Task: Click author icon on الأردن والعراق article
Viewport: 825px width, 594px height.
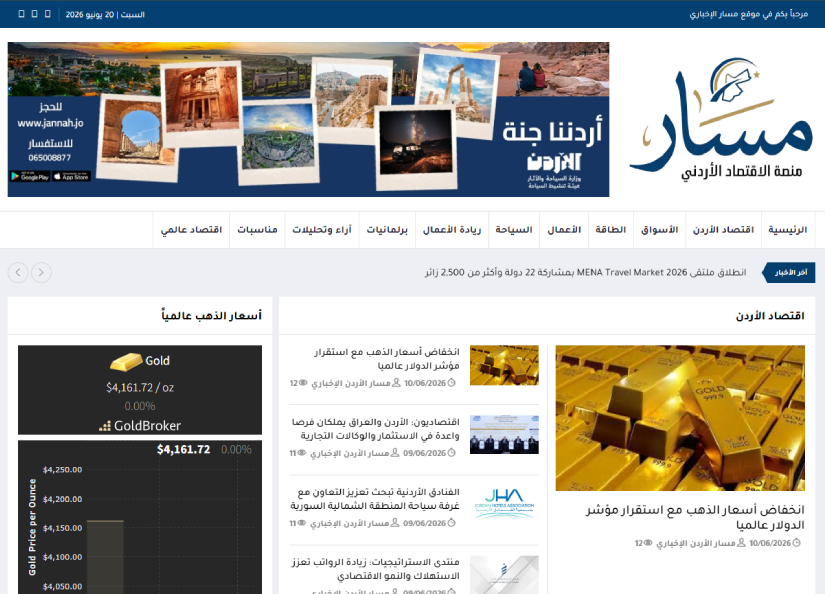Action: [395, 453]
